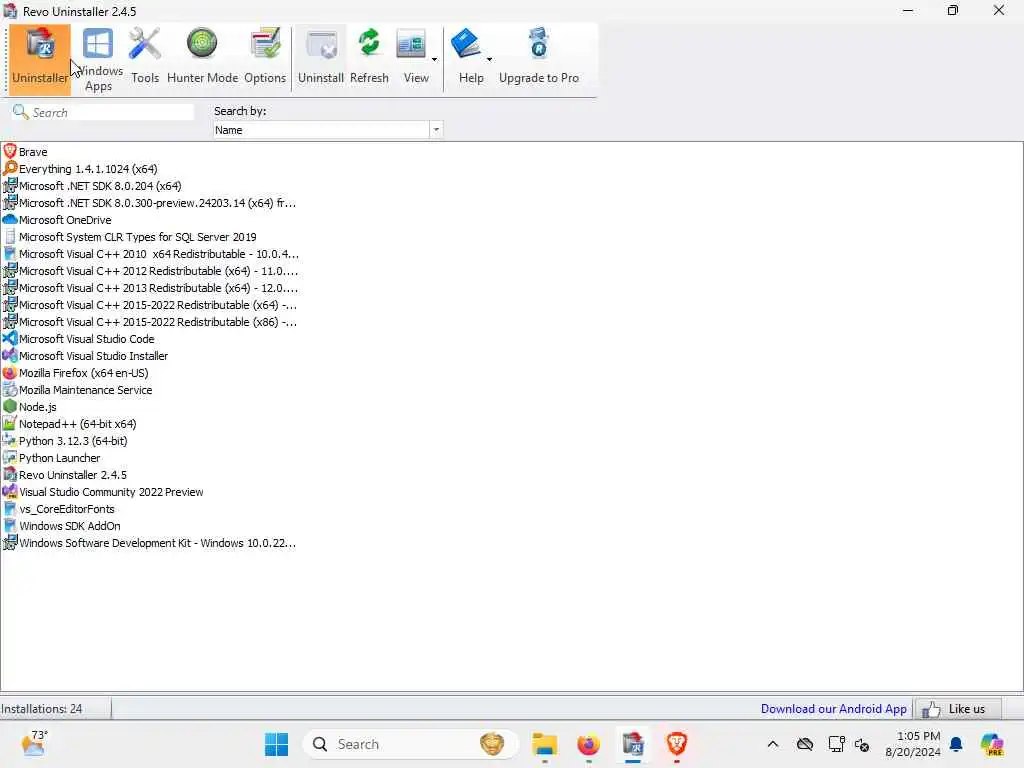Screen dimensions: 1024x768
Task: Click the display network tray icon
Action: (836, 744)
